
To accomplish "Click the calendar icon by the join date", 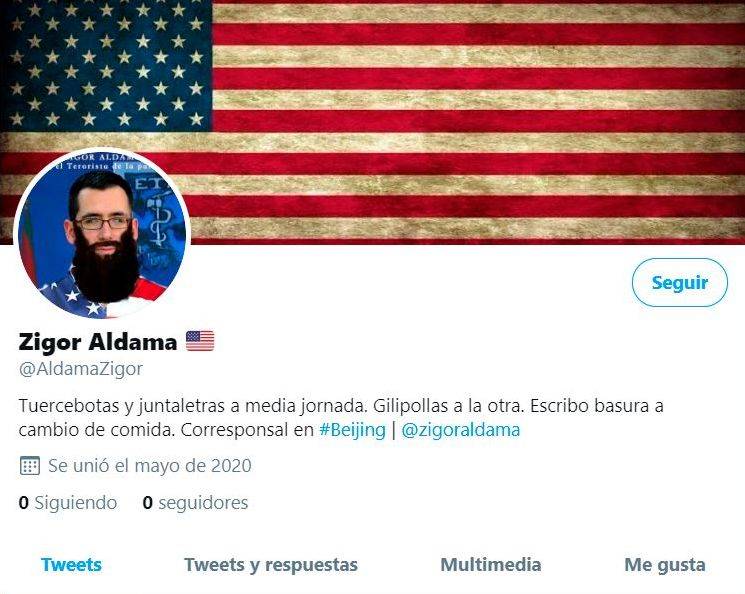I will (x=30, y=465).
